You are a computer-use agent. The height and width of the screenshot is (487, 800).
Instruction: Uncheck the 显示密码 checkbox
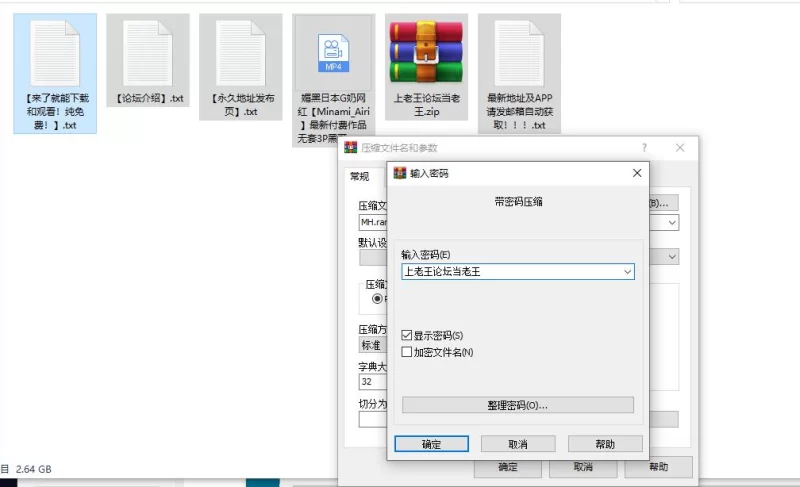407,335
